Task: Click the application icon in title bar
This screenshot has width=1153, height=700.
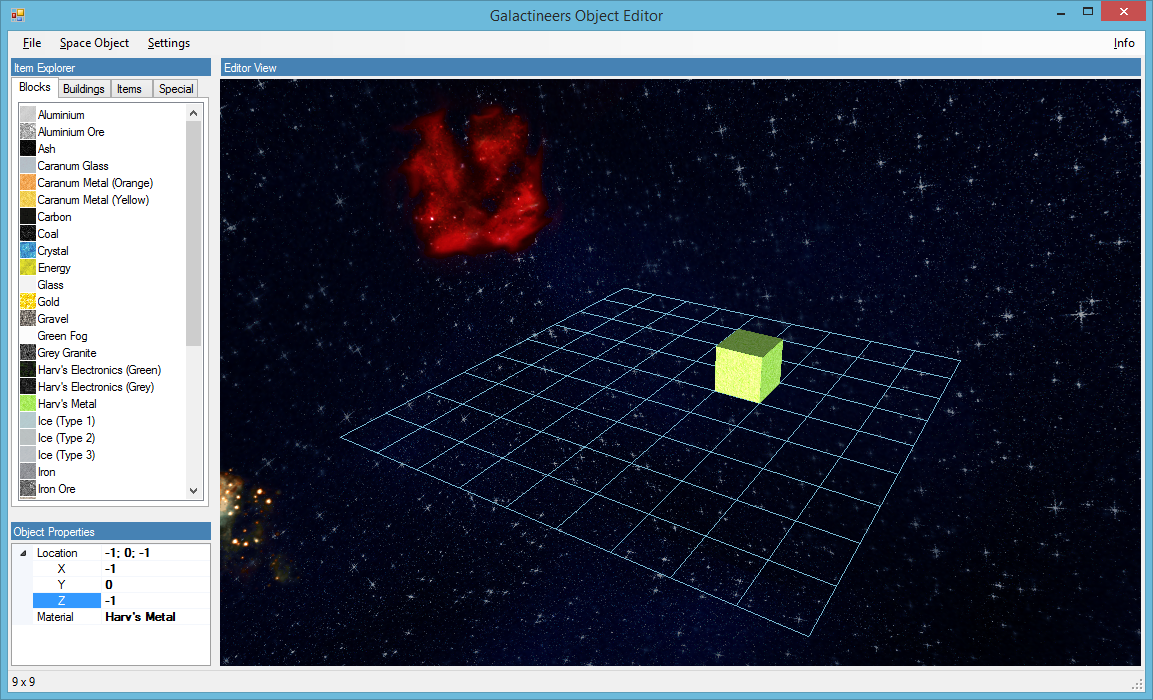Action: pos(17,15)
